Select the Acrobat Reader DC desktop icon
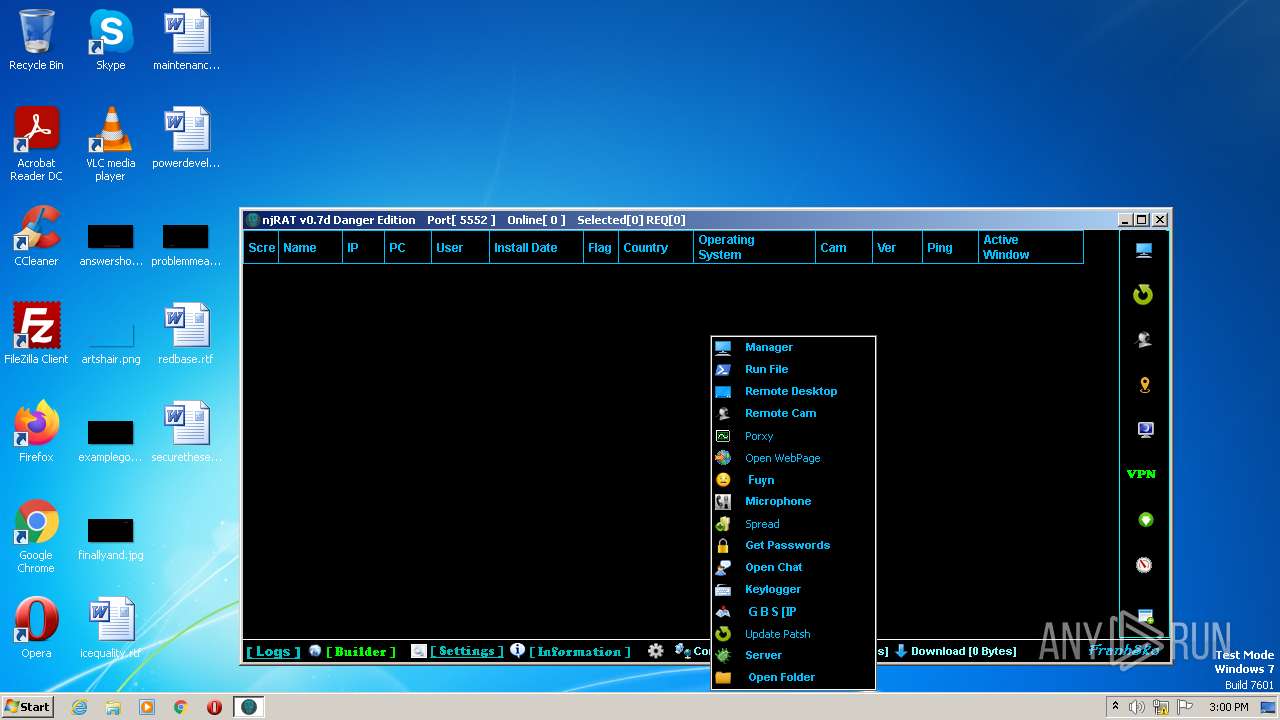The width and height of the screenshot is (1280, 720). [36, 144]
